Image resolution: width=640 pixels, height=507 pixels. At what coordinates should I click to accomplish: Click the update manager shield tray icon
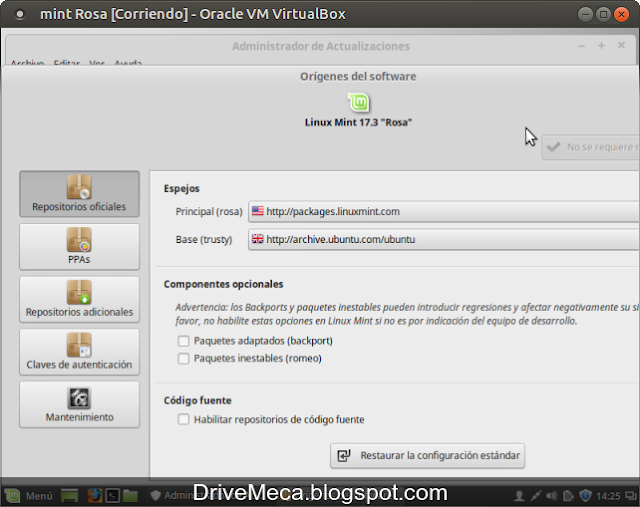tap(585, 496)
